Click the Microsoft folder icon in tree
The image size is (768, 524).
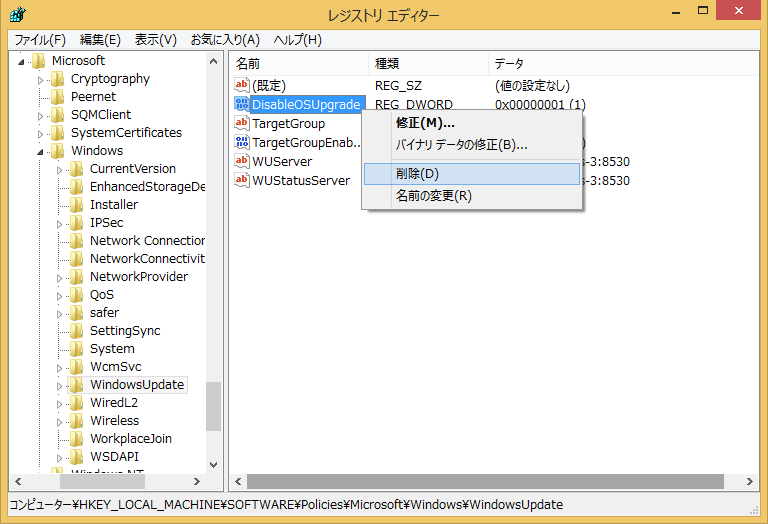38,61
